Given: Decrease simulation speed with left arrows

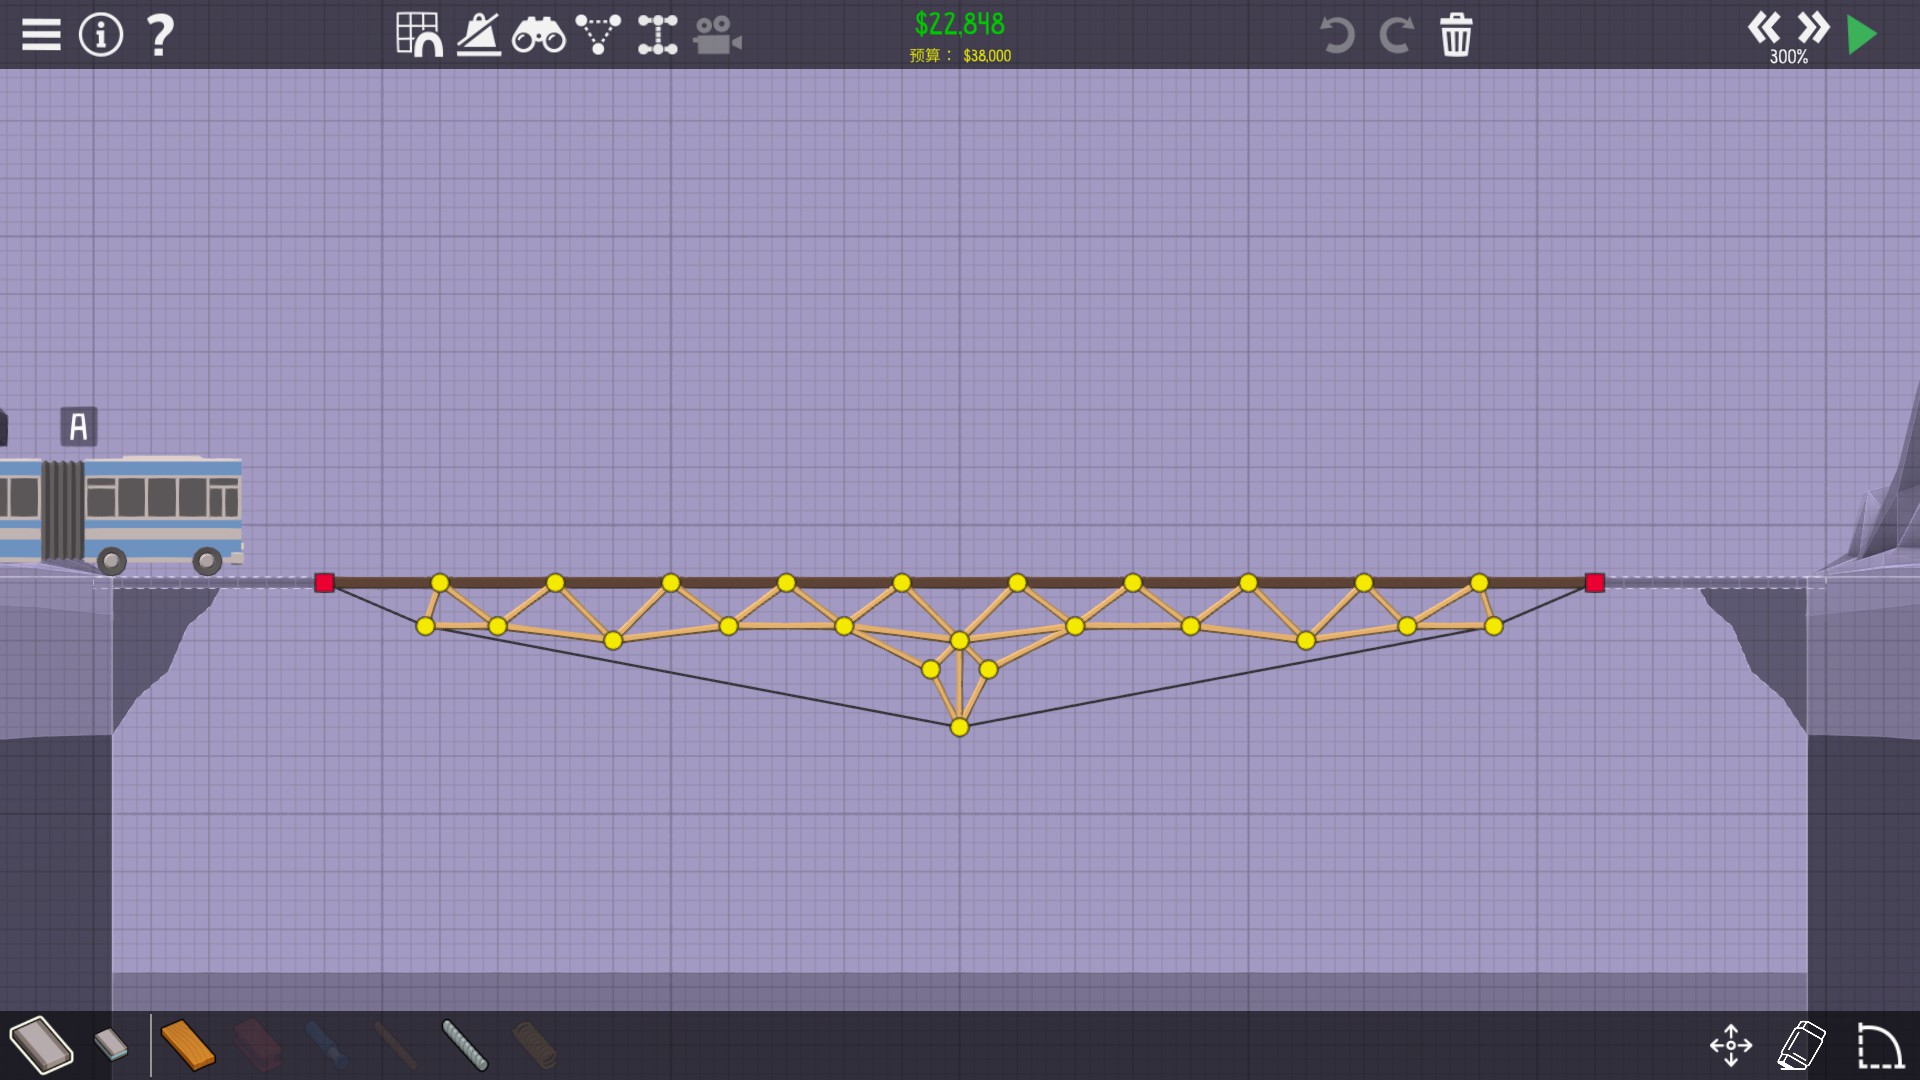Looking at the screenshot, I should 1764,27.
